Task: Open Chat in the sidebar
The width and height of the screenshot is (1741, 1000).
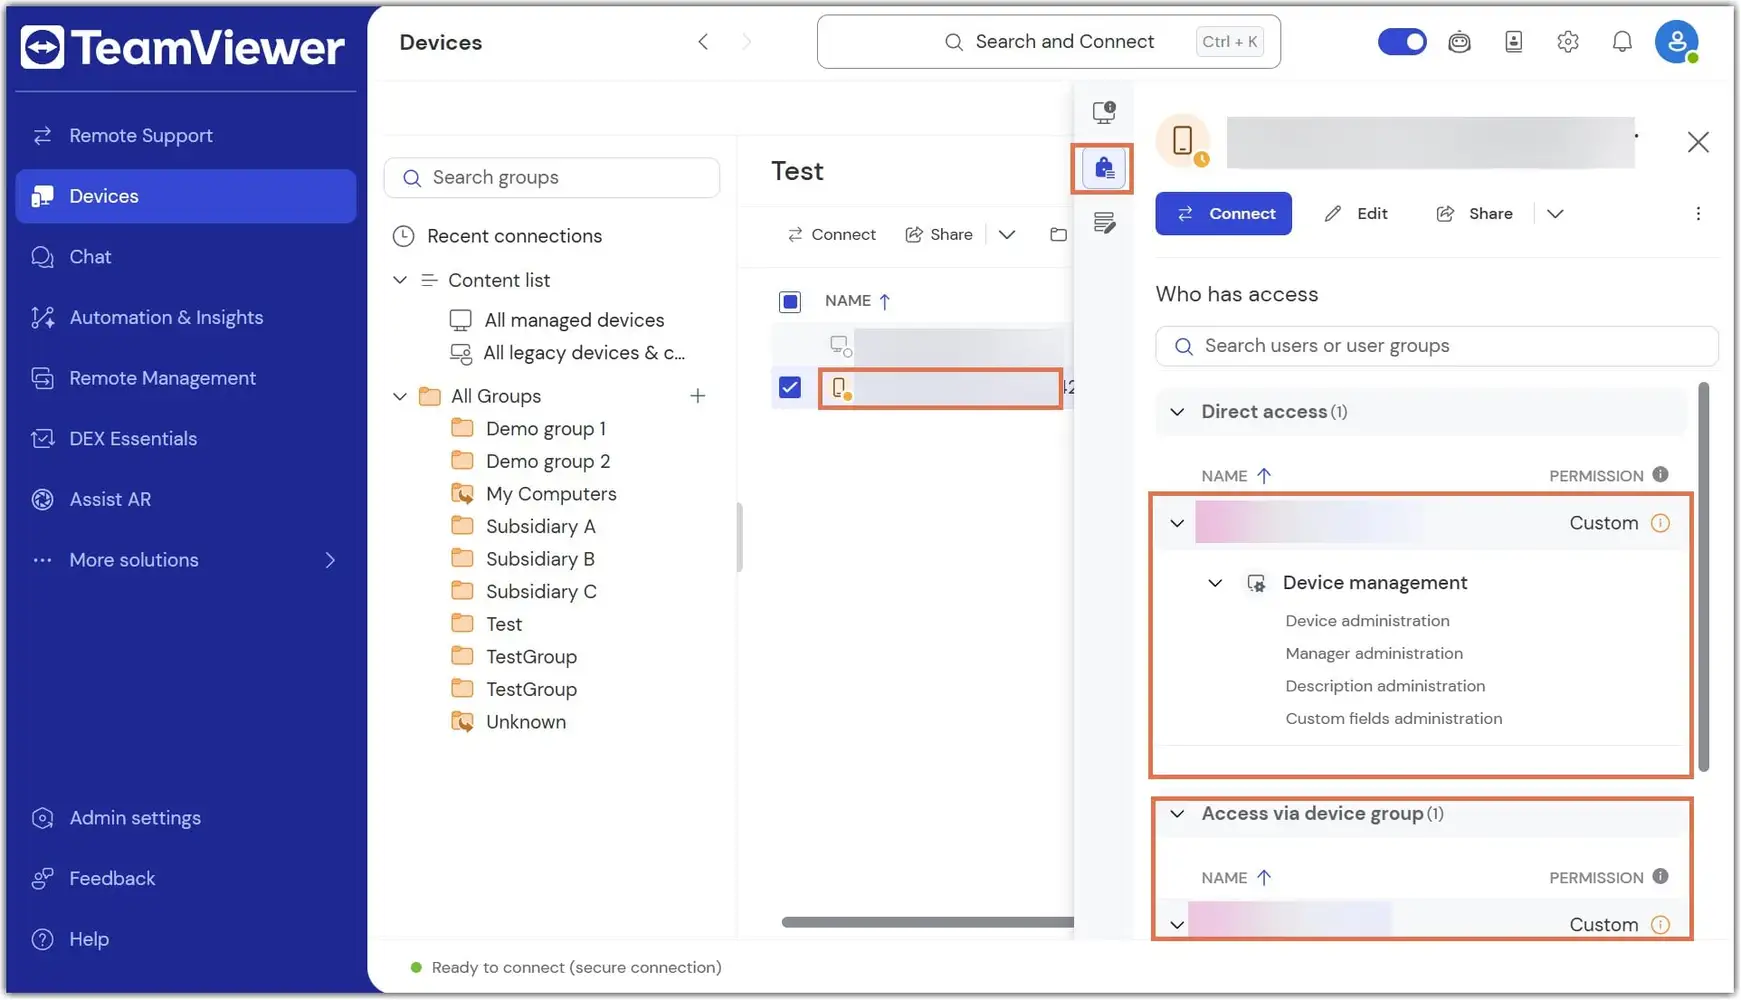Action: tap(185, 257)
